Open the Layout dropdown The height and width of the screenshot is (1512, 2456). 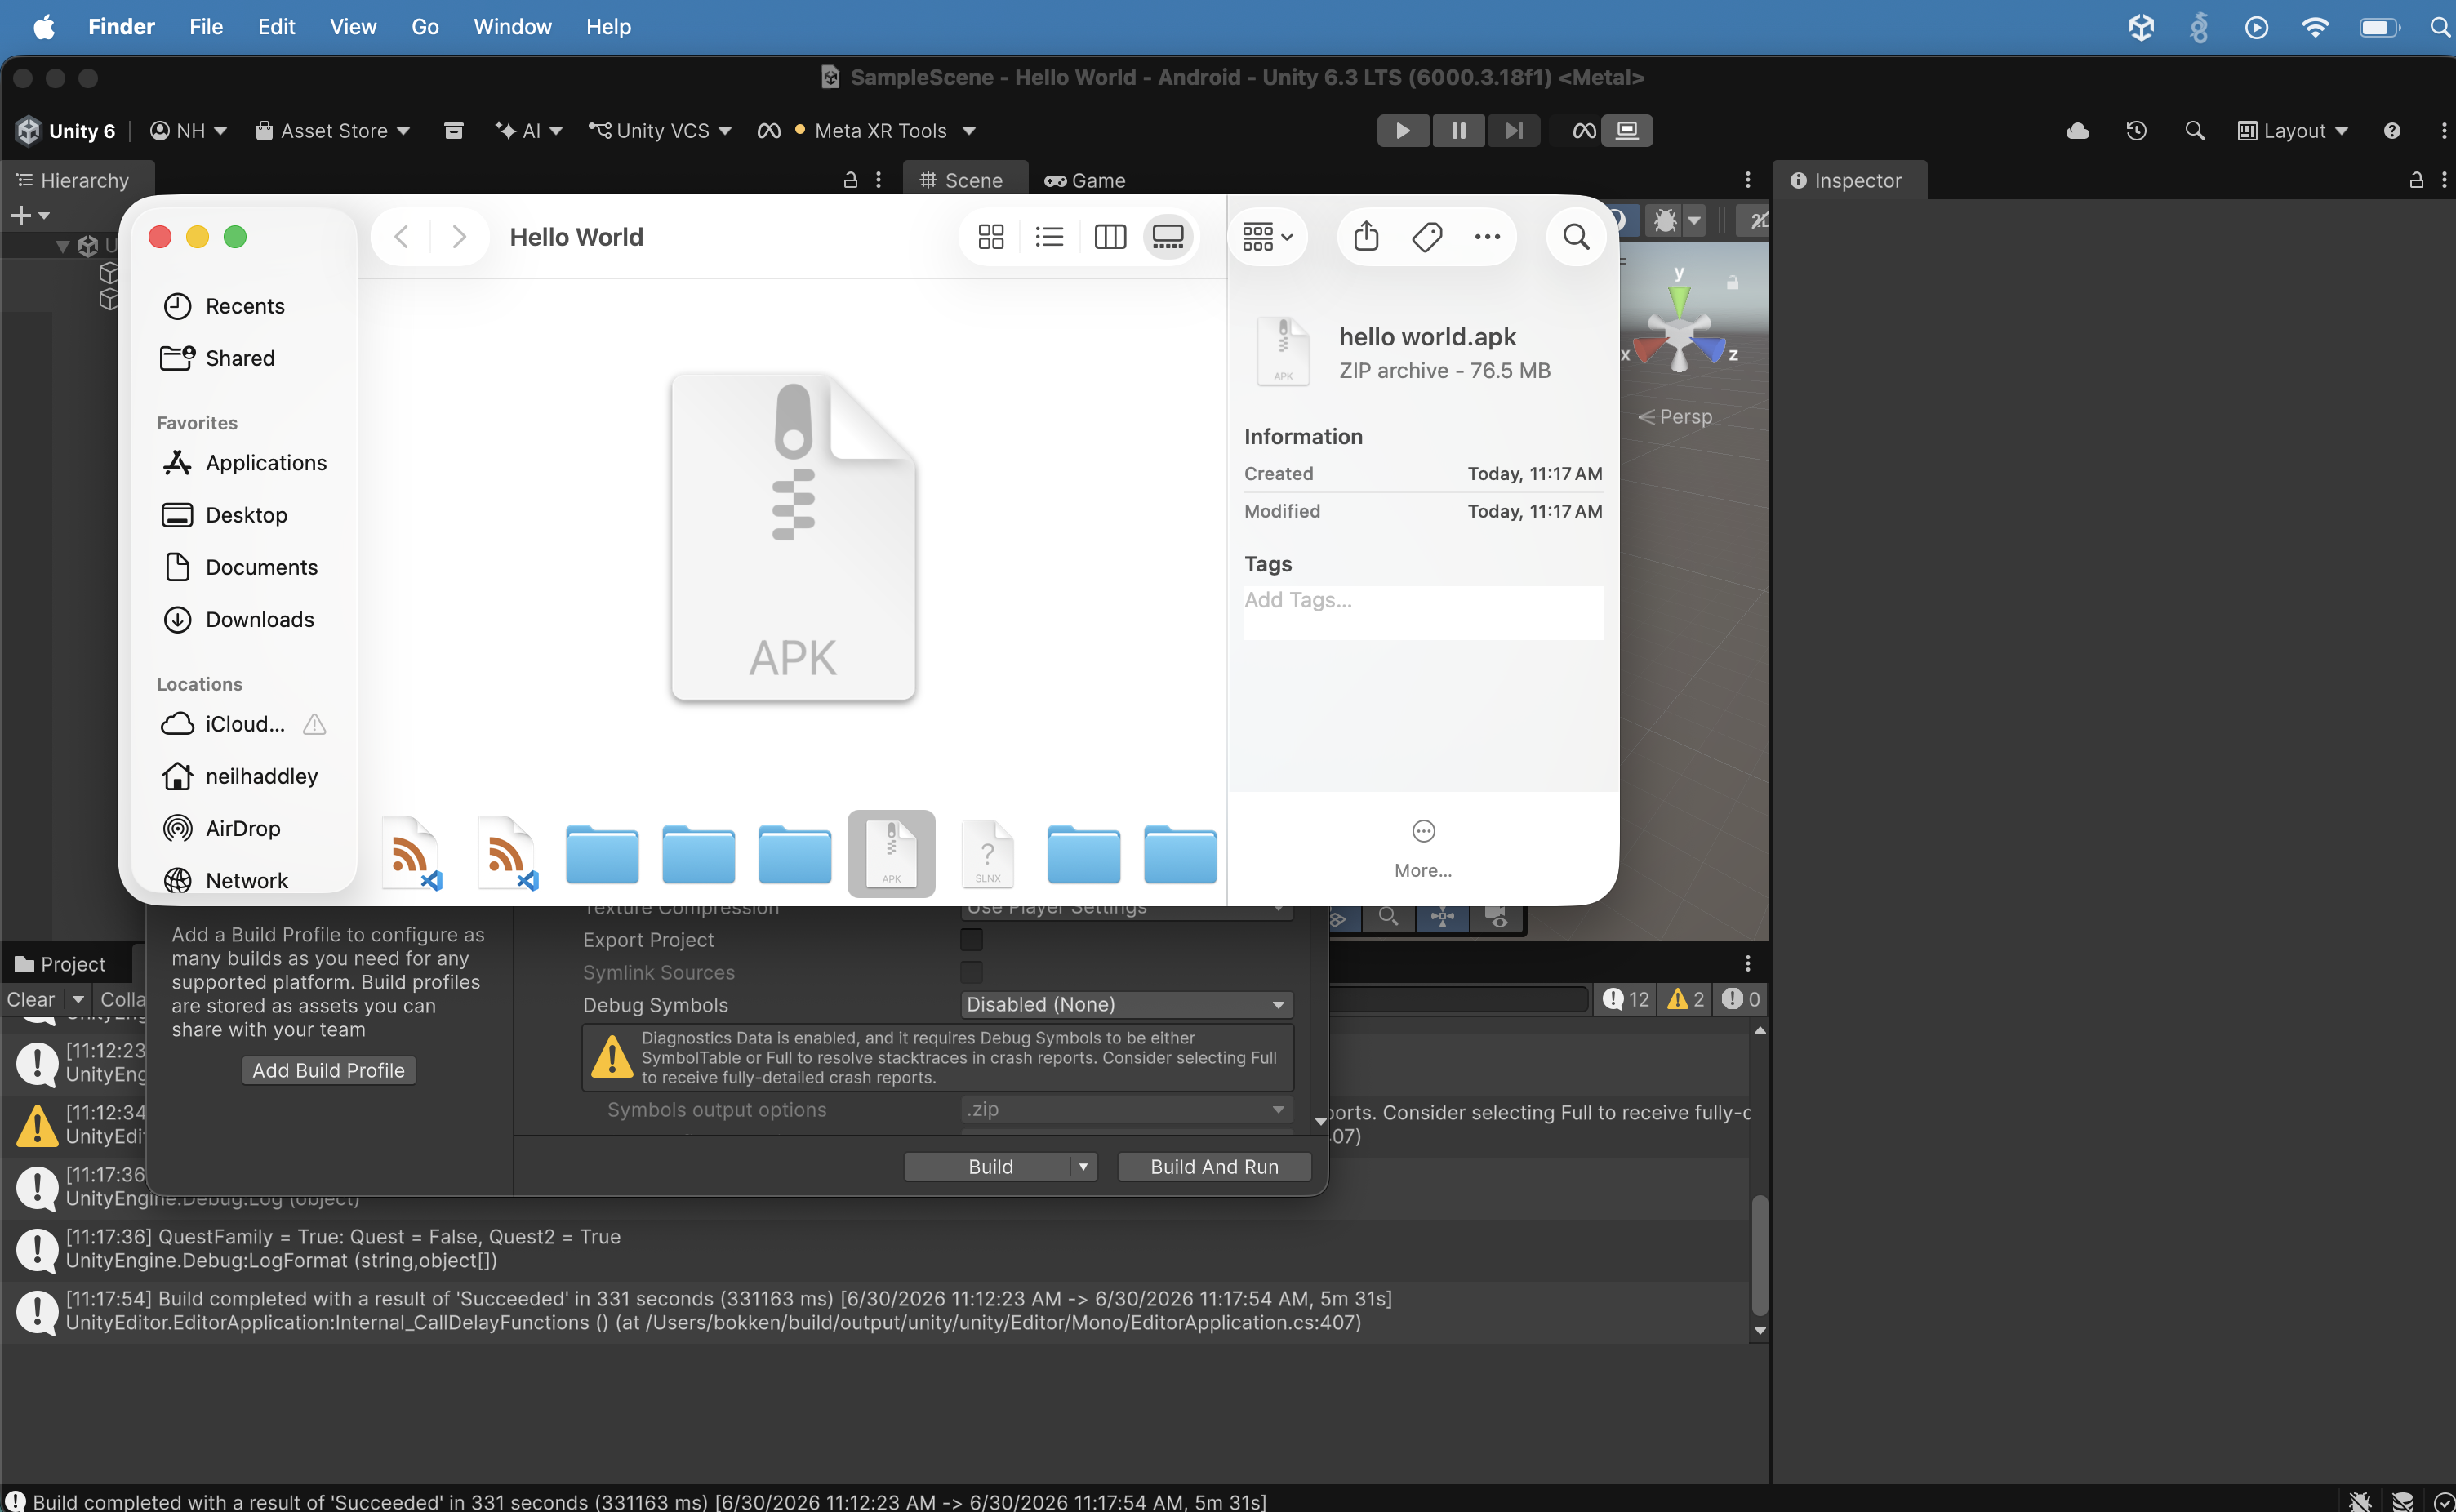coord(2293,131)
